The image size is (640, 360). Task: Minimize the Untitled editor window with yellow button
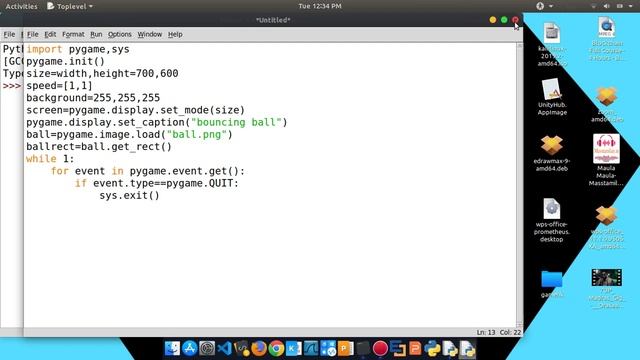[493, 20]
